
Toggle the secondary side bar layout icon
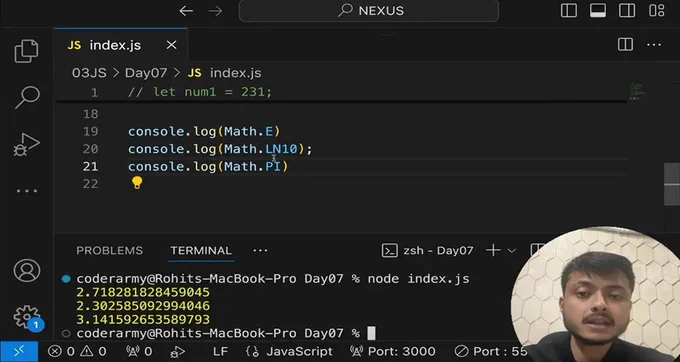tap(627, 10)
